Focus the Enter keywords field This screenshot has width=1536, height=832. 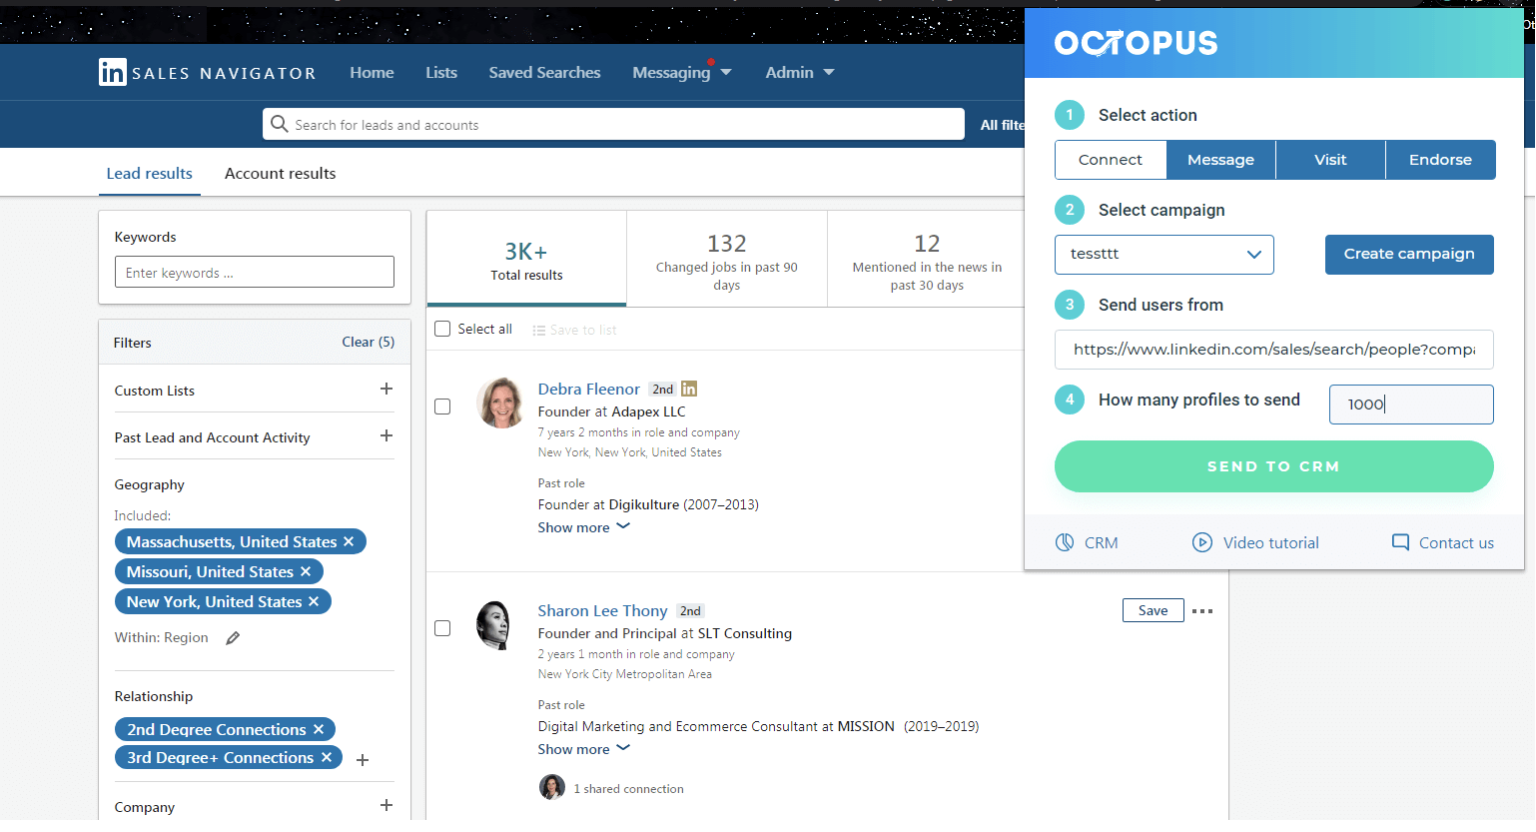255,272
